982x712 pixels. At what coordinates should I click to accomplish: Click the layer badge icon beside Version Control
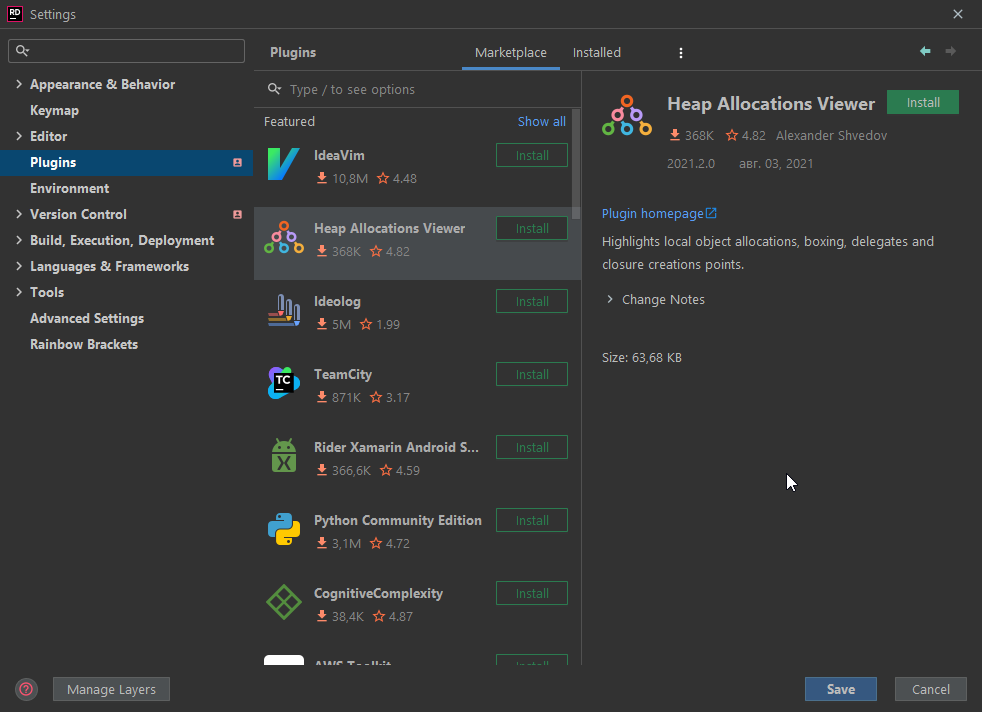[x=237, y=214]
